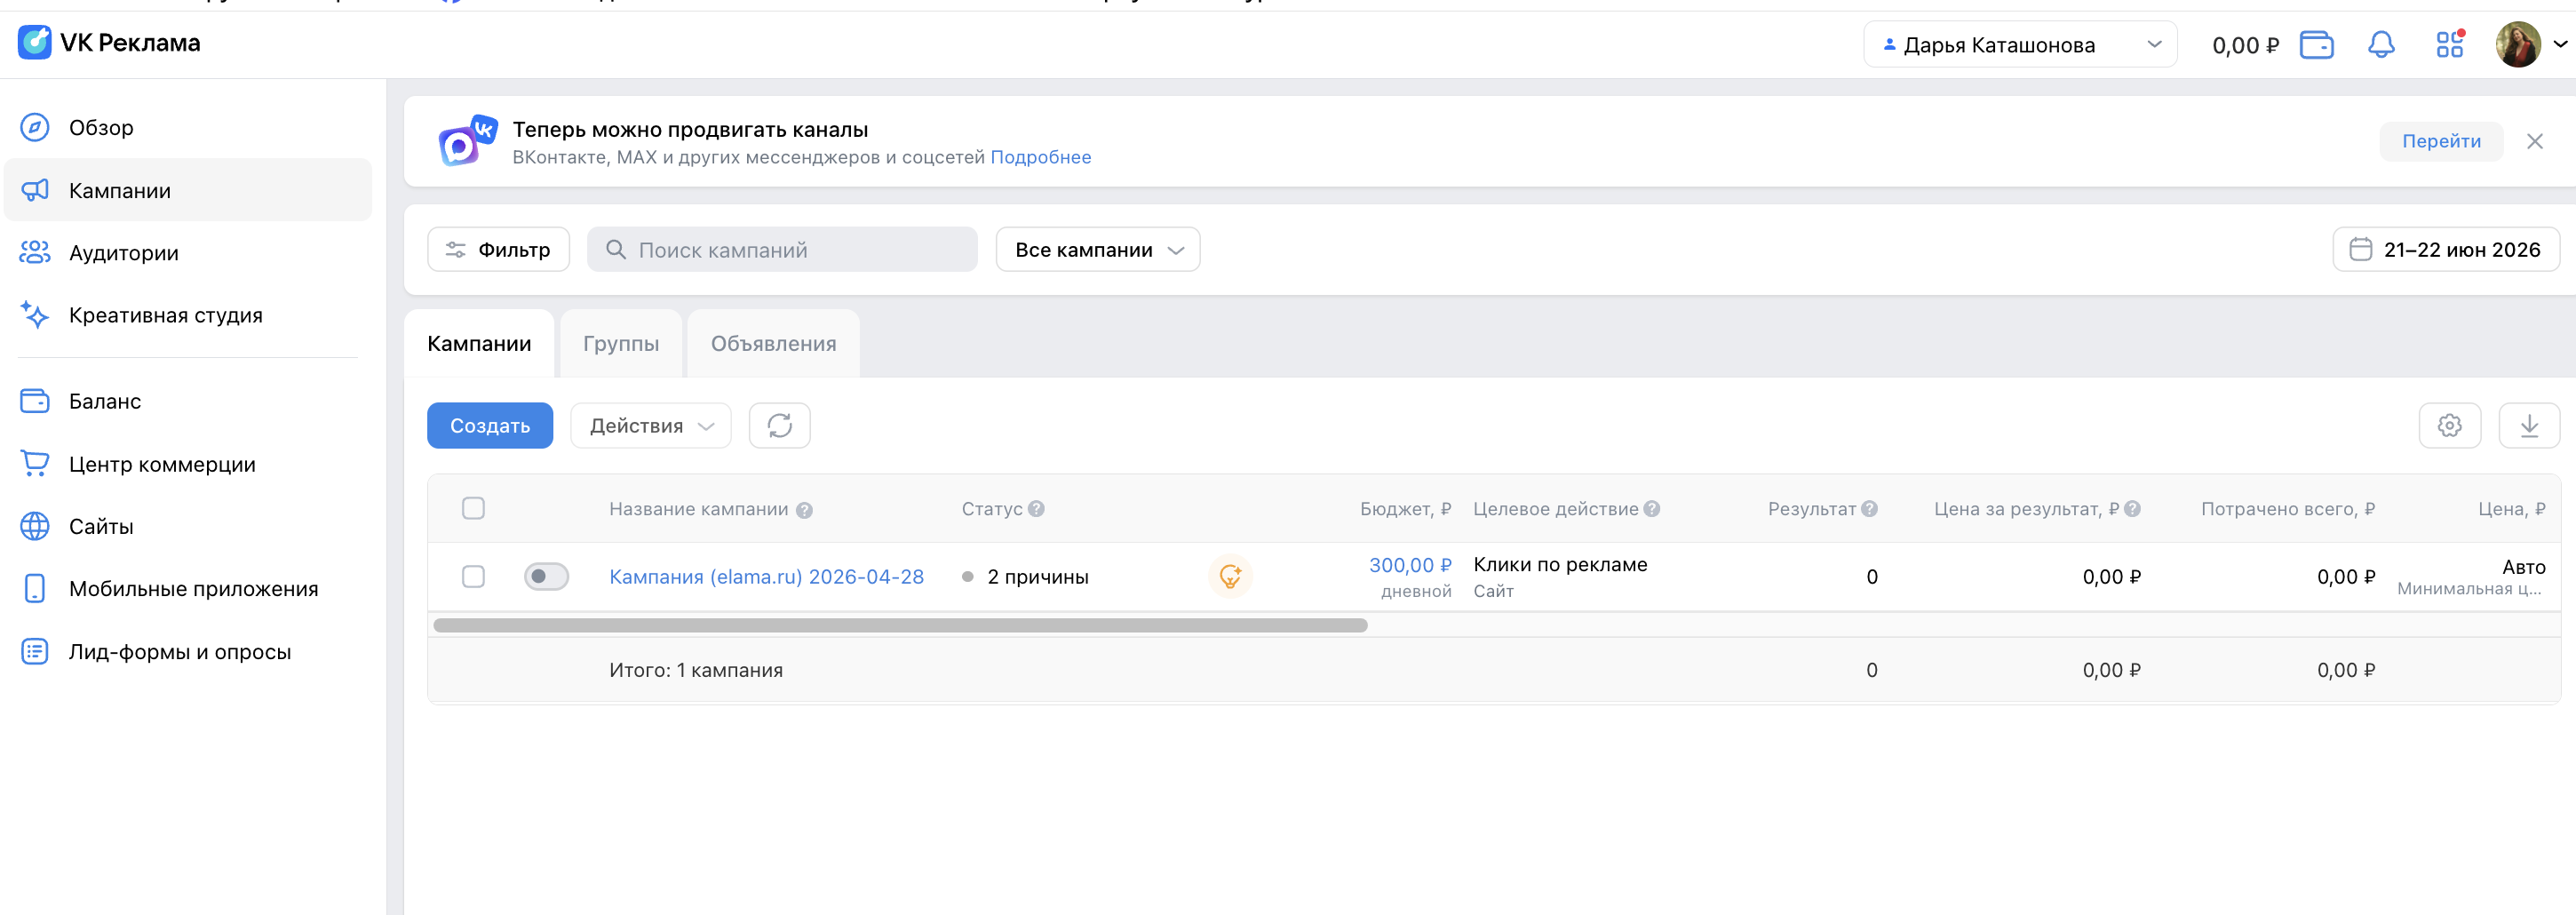Viewport: 2576px width, 915px height.
Task: Click the Лид-формы и опросы list icon
Action: tap(35, 652)
